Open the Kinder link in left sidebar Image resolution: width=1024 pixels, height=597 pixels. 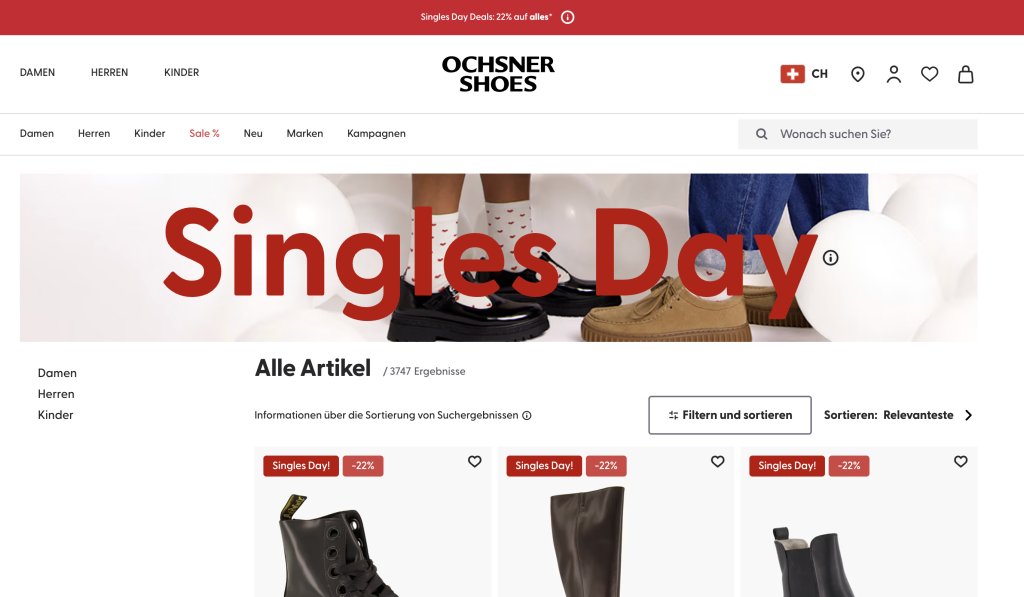[56, 415]
